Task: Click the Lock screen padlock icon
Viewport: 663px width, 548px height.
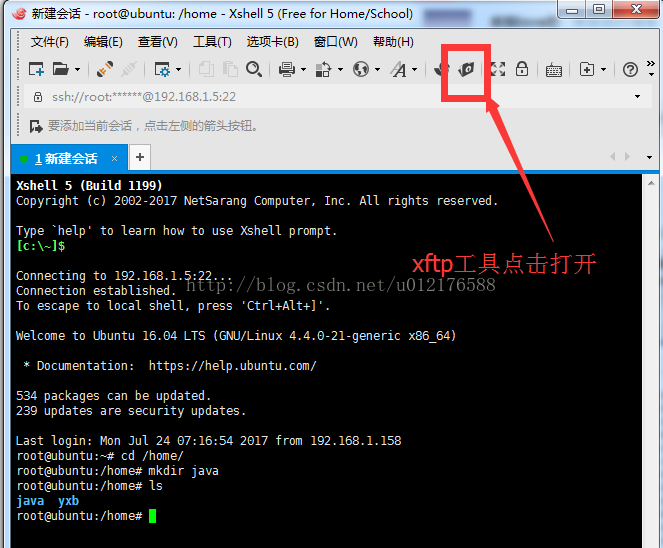Action: (522, 68)
